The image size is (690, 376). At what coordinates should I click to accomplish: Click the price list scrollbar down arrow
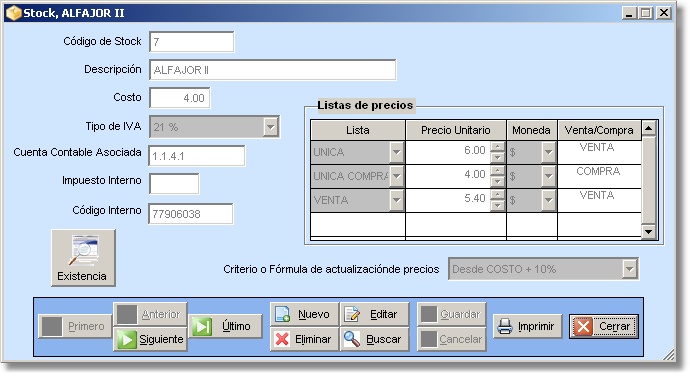click(x=649, y=231)
